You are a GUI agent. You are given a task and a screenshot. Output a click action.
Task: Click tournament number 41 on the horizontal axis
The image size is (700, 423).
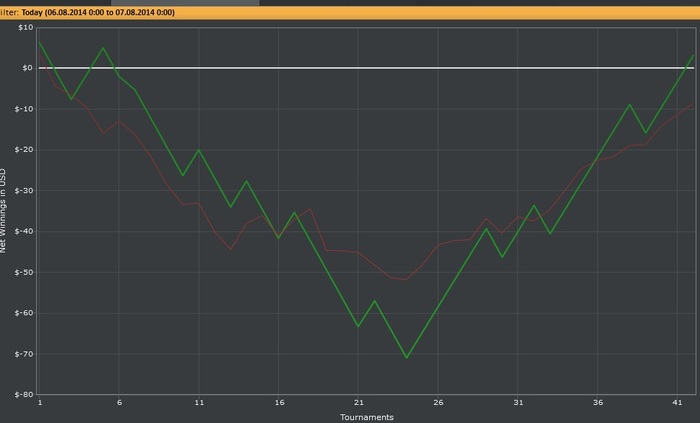point(677,402)
